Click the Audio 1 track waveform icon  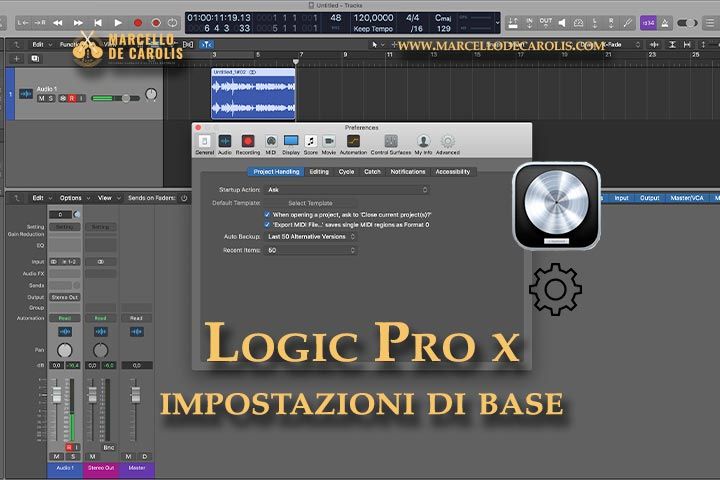tap(26, 94)
